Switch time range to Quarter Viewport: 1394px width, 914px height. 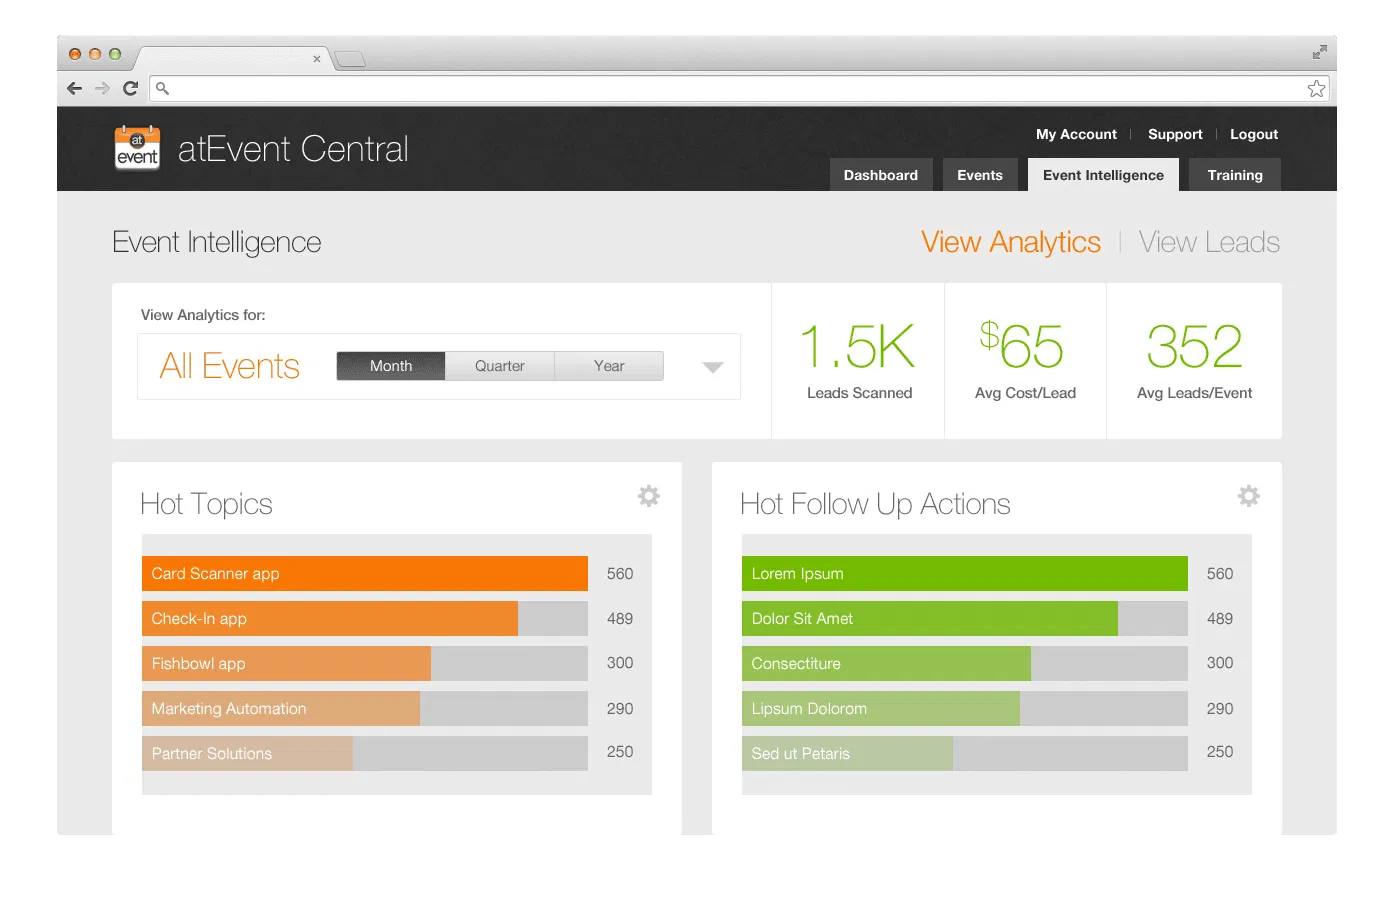coord(500,366)
